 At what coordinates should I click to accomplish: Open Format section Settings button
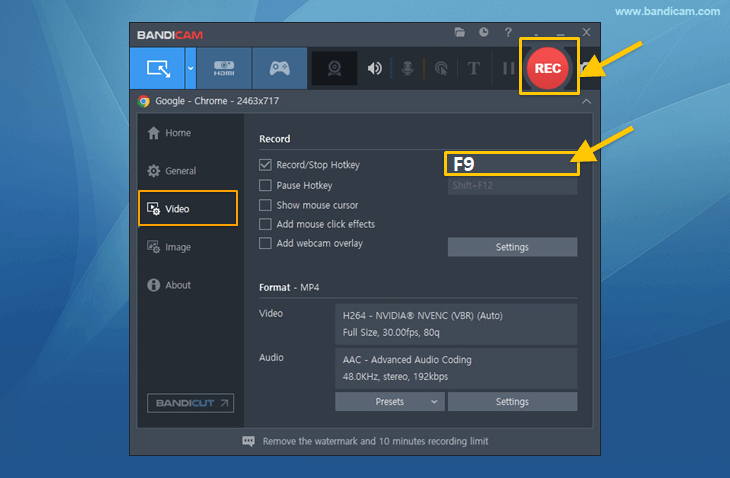point(512,402)
